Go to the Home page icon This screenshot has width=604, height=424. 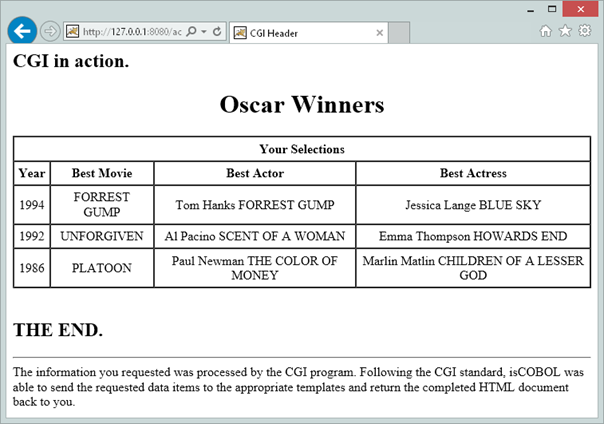coord(546,31)
